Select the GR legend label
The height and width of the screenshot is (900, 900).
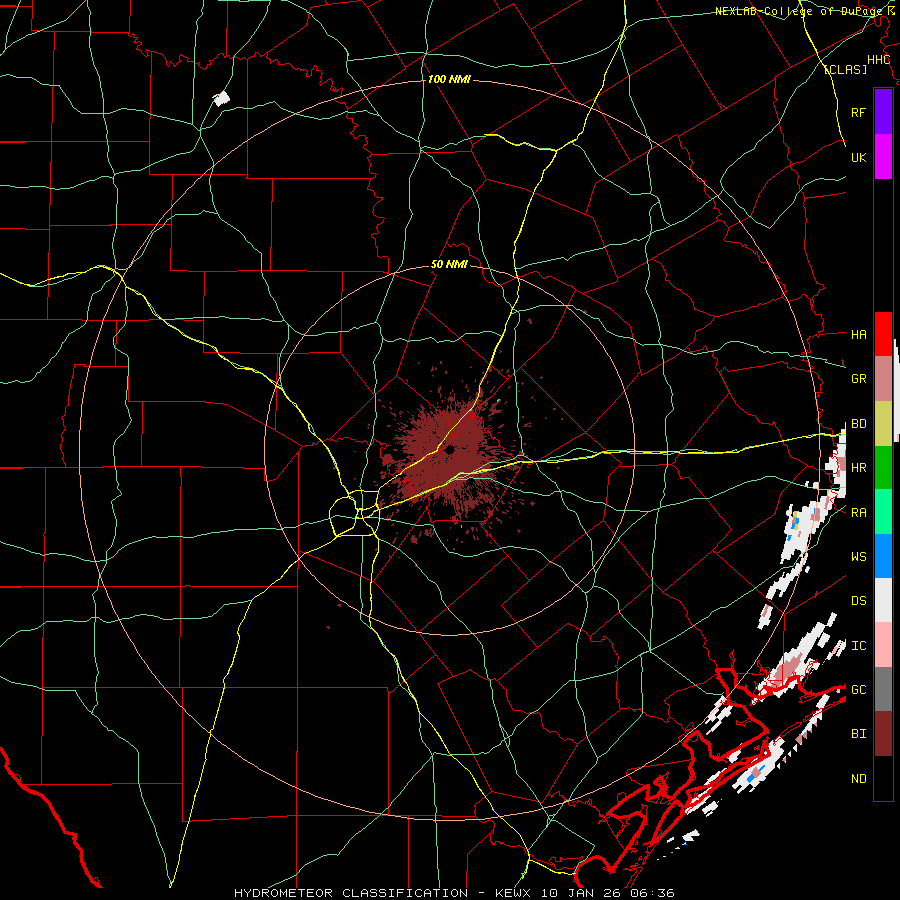tap(859, 379)
